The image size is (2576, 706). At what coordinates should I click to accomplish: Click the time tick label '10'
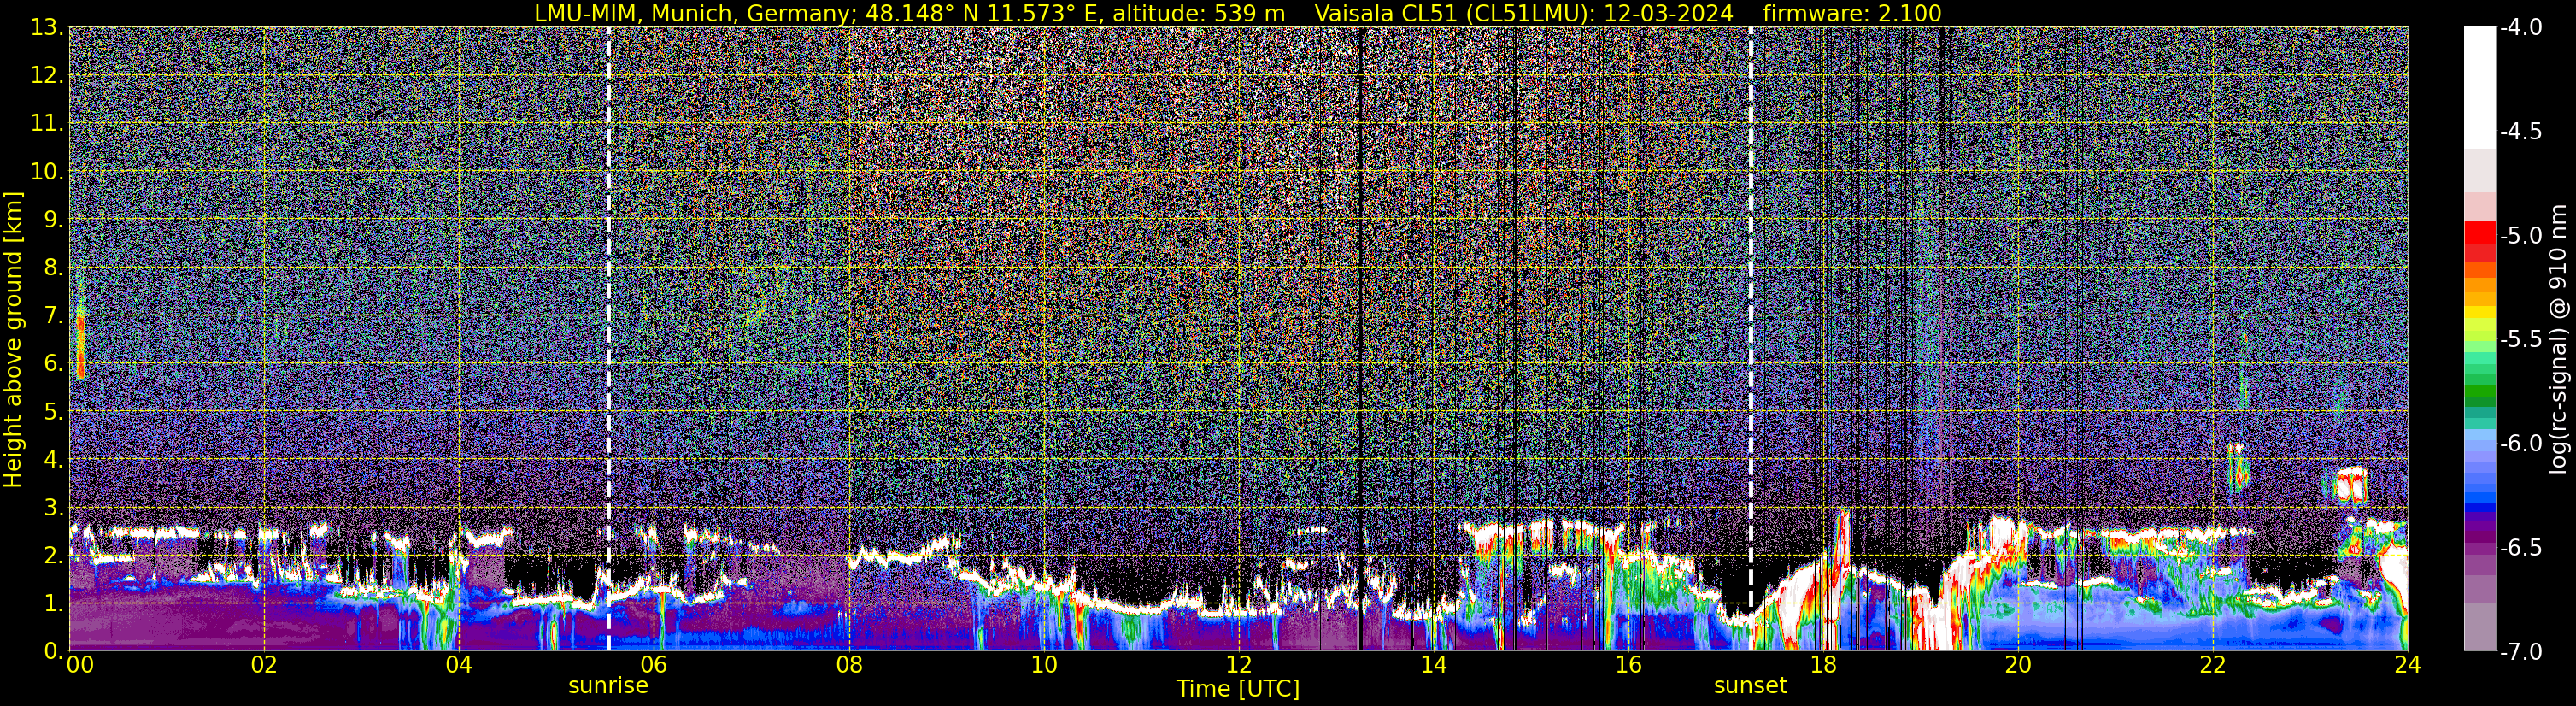point(1043,665)
